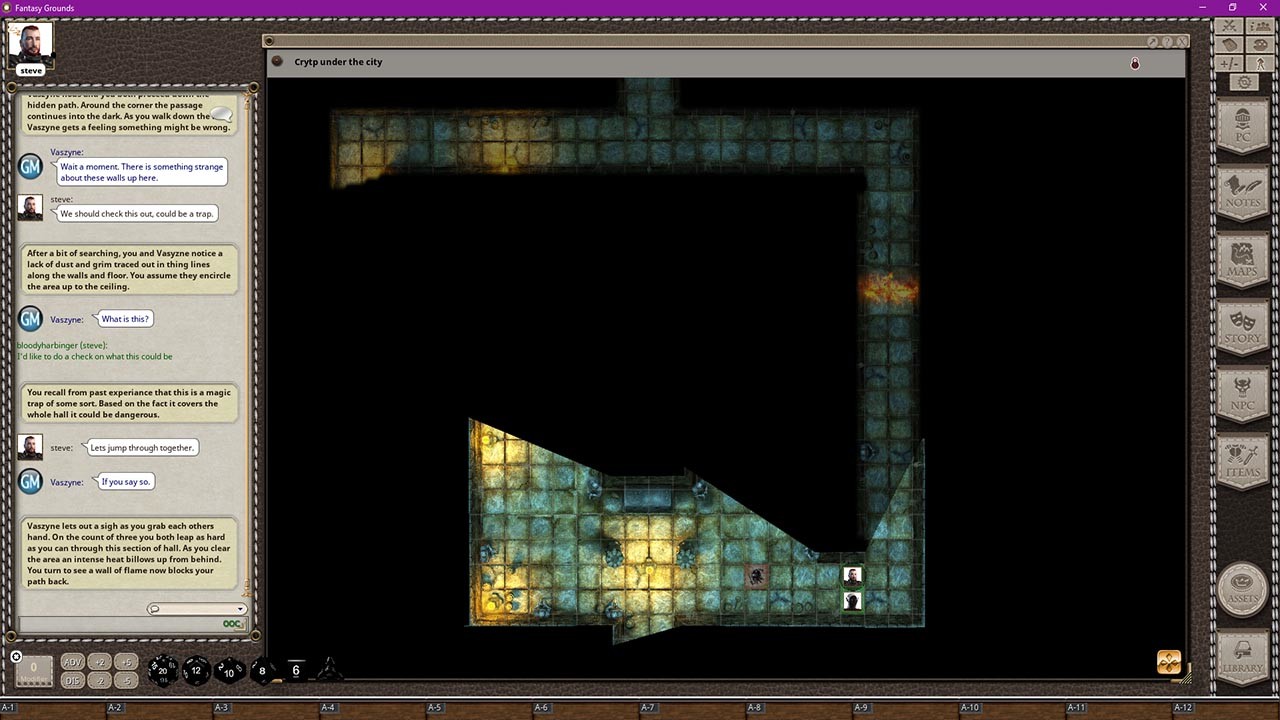Image resolution: width=1280 pixels, height=720 pixels.
Task: Switch to the A-3 hotkey tab
Action: pyautogui.click(x=221, y=707)
